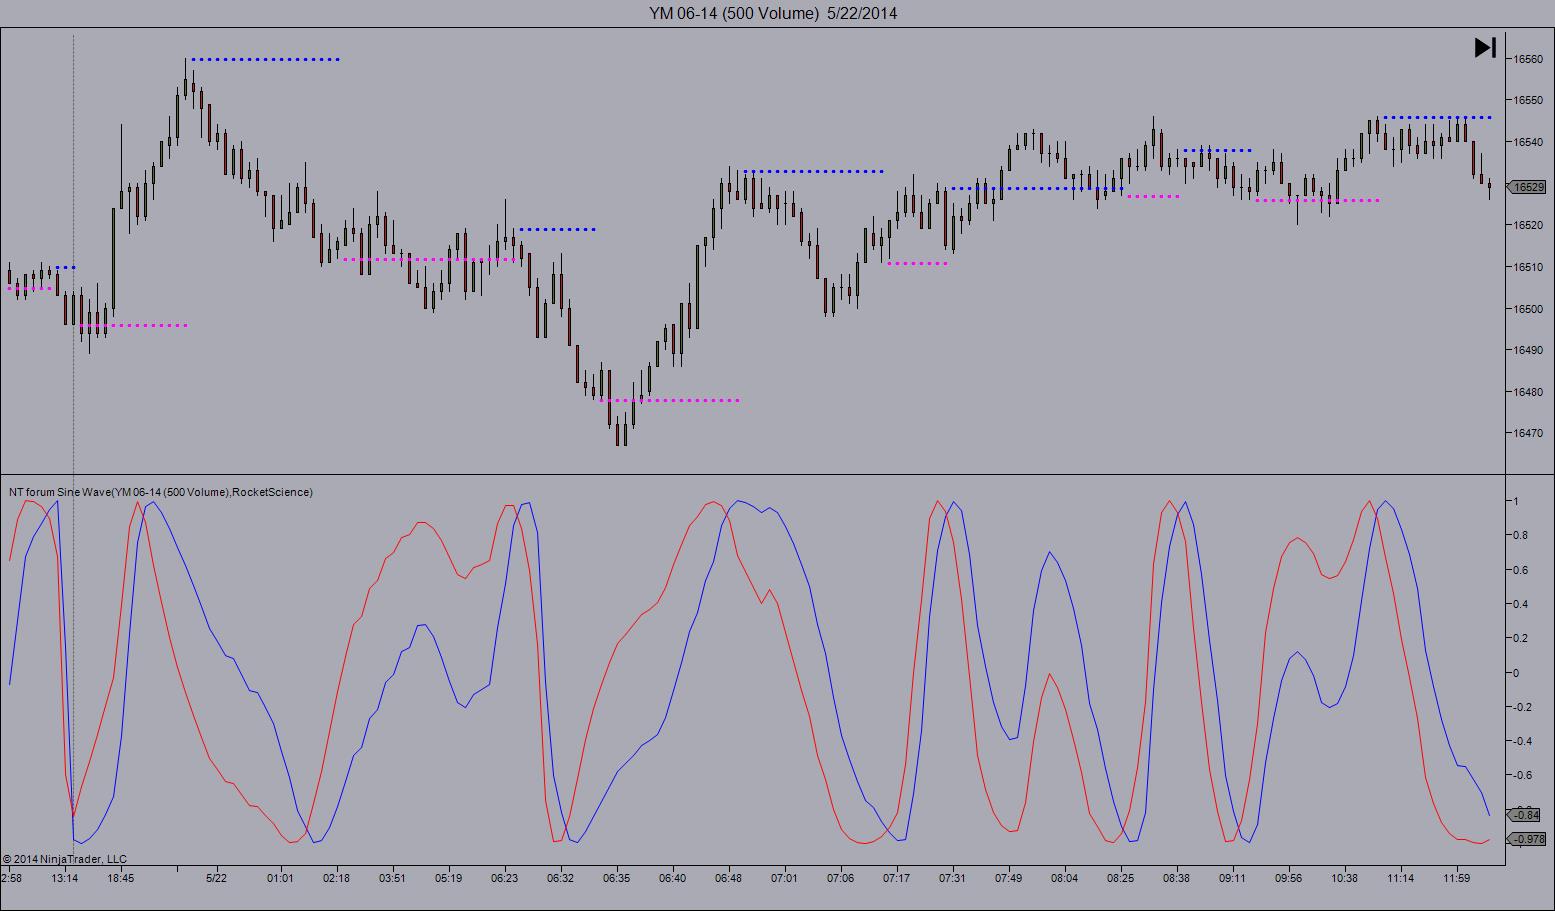
Task: Click the 16510 price axis label
Action: click(x=1527, y=267)
